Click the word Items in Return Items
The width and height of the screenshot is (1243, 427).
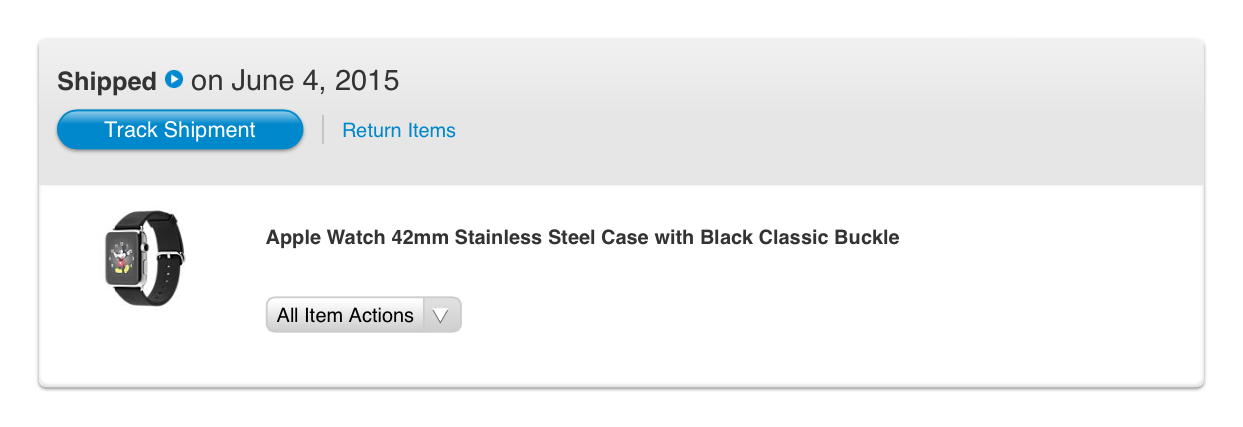point(432,130)
